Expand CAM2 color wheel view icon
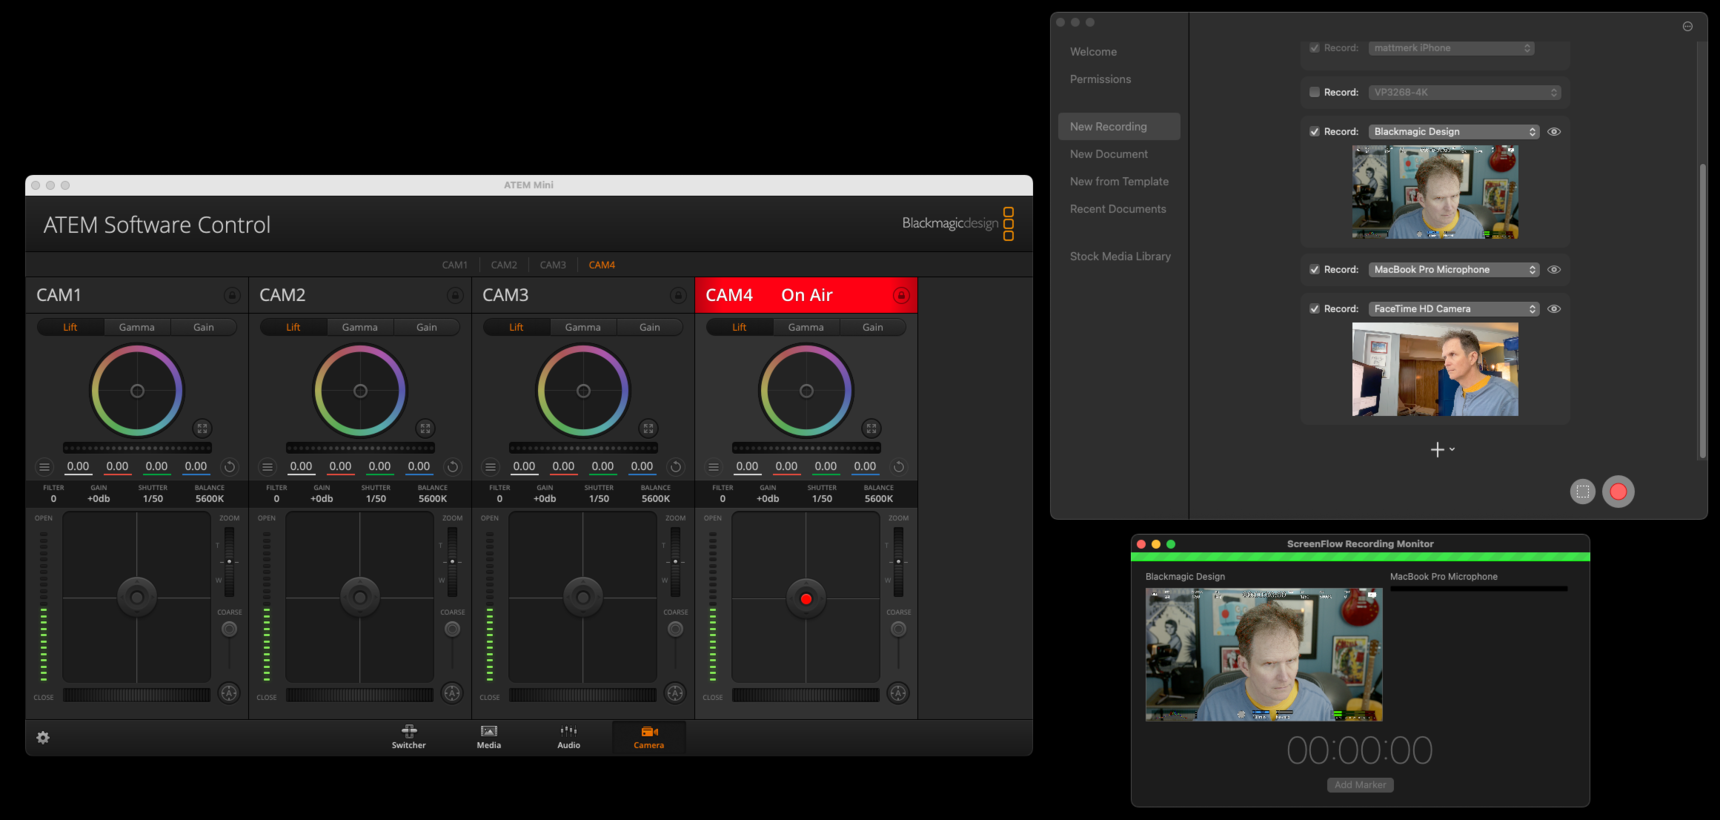Viewport: 1720px width, 820px height. 425,428
